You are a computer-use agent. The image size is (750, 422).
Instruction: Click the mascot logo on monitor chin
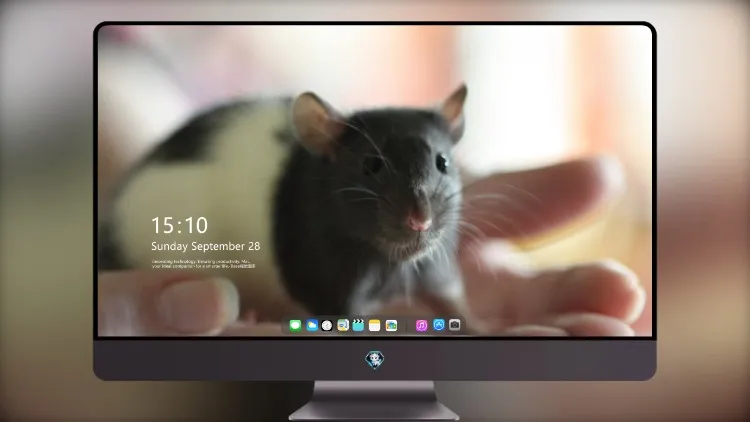tap(375, 360)
